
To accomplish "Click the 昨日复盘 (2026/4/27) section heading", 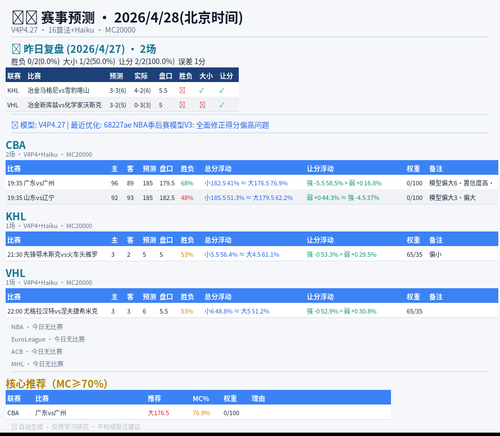I will pos(84,49).
